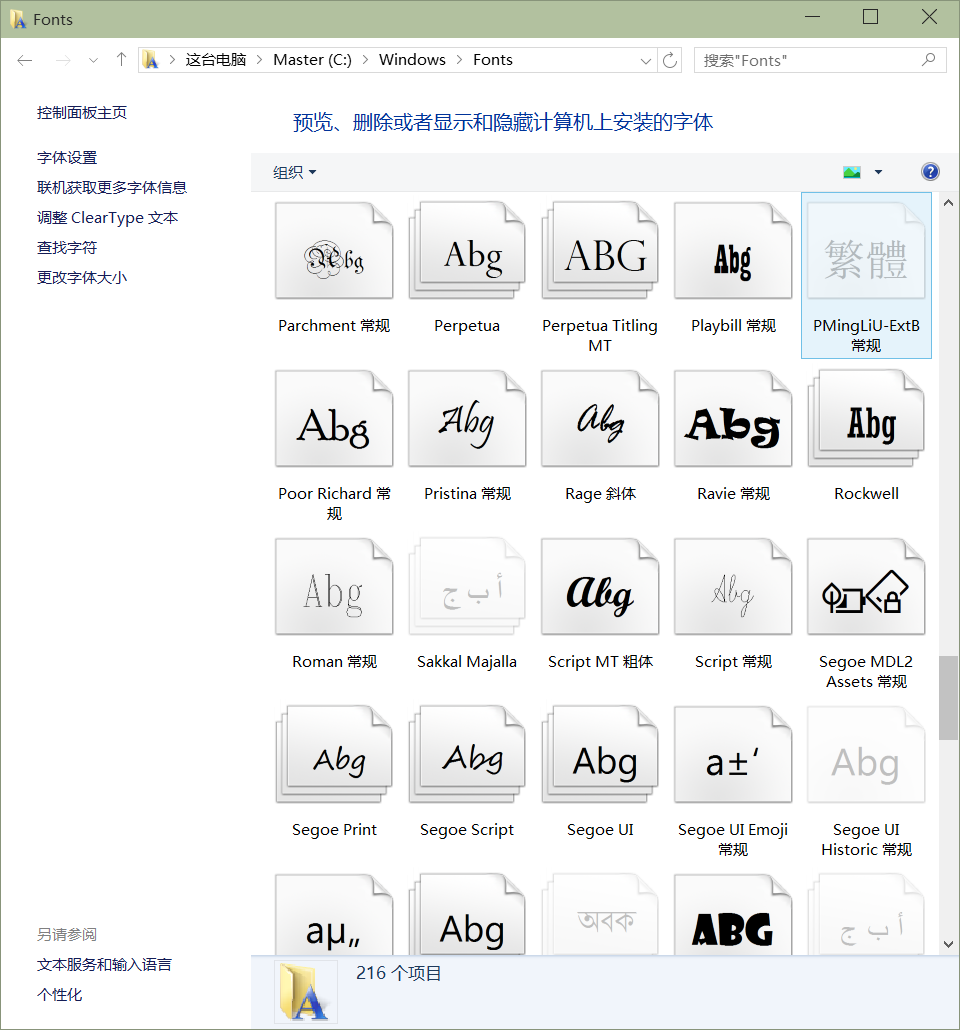Click the Fonts folder icon in the address bar

pos(151,60)
